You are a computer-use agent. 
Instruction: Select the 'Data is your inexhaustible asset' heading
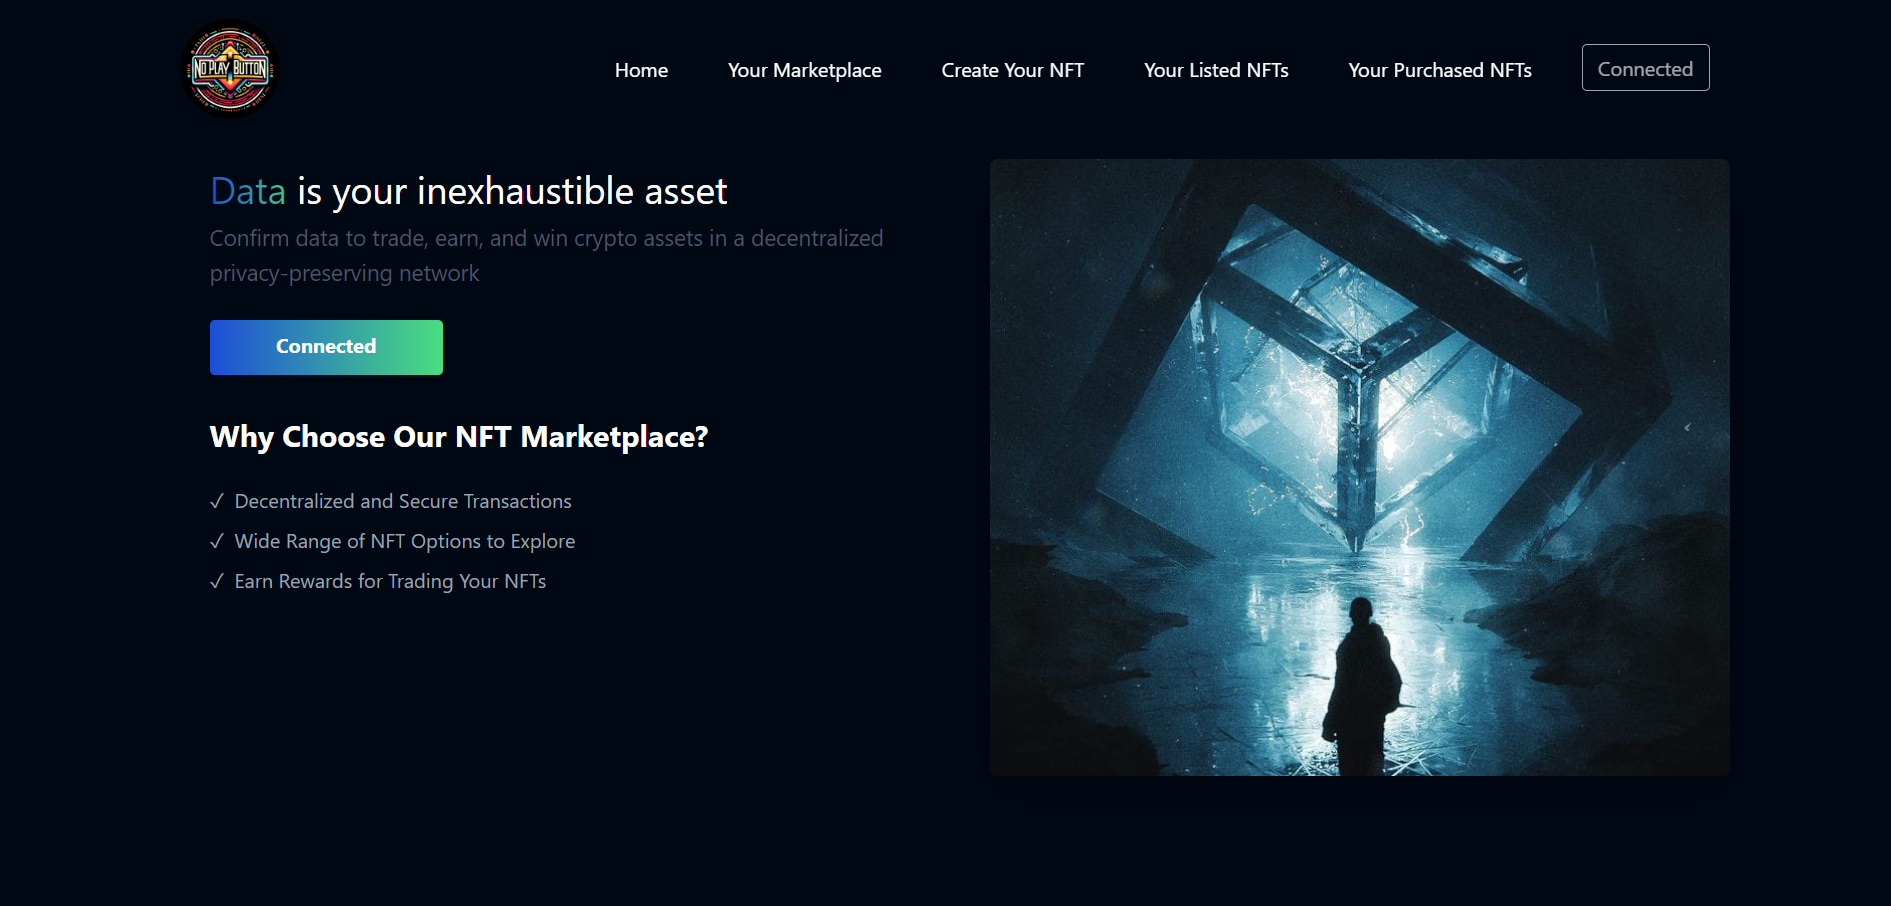click(468, 191)
